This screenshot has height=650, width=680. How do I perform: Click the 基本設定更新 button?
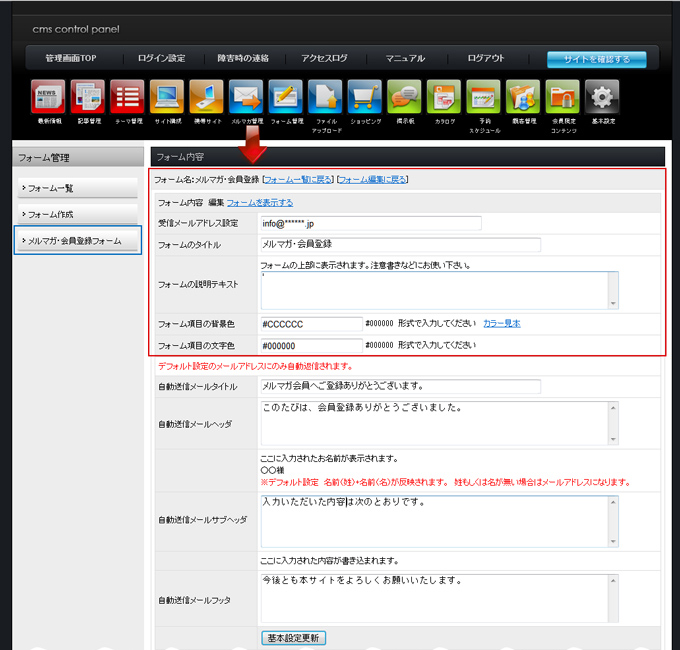[294, 637]
